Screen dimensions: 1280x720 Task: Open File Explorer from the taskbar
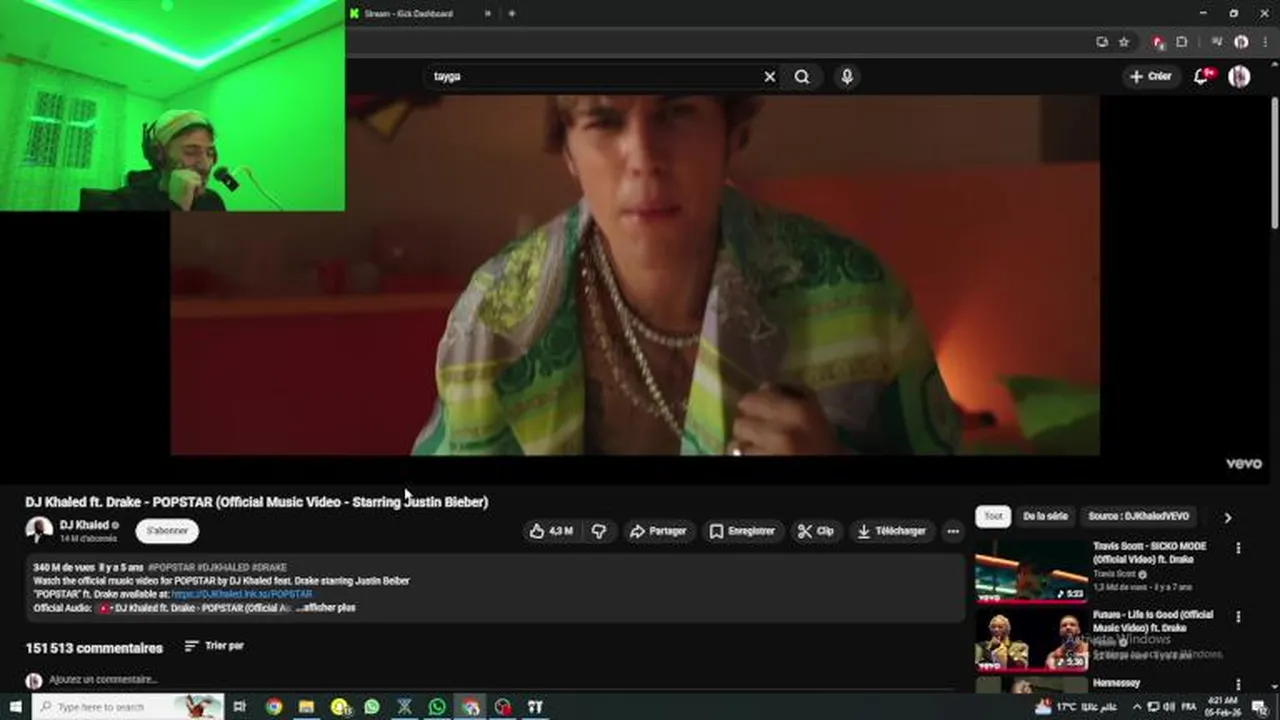(x=306, y=707)
